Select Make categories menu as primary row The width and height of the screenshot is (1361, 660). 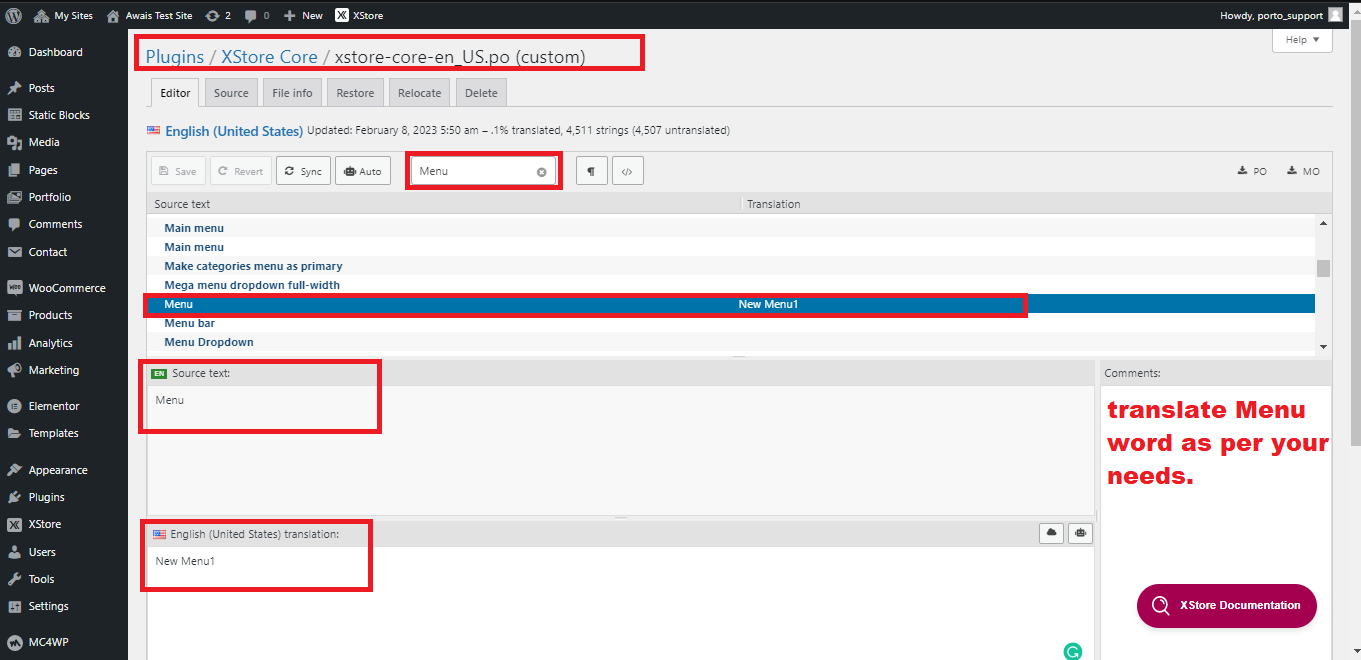(730, 266)
